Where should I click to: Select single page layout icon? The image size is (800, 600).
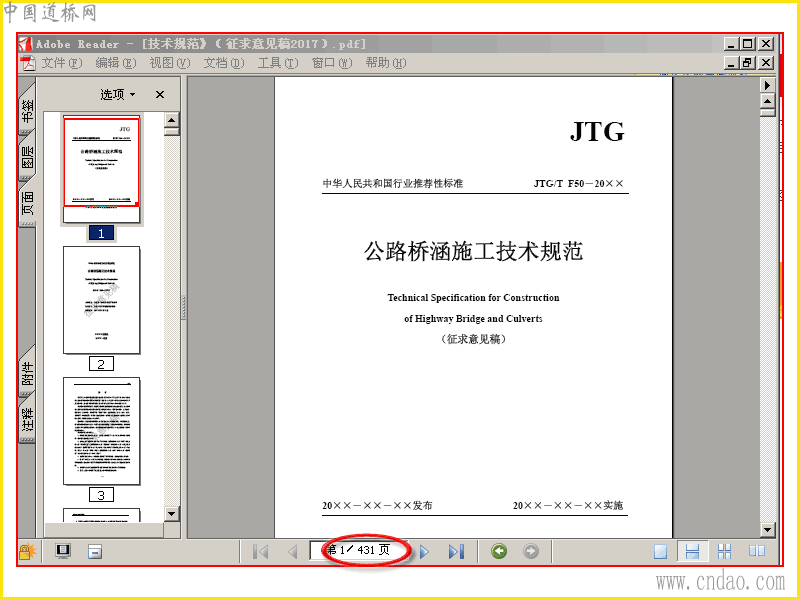point(661,552)
